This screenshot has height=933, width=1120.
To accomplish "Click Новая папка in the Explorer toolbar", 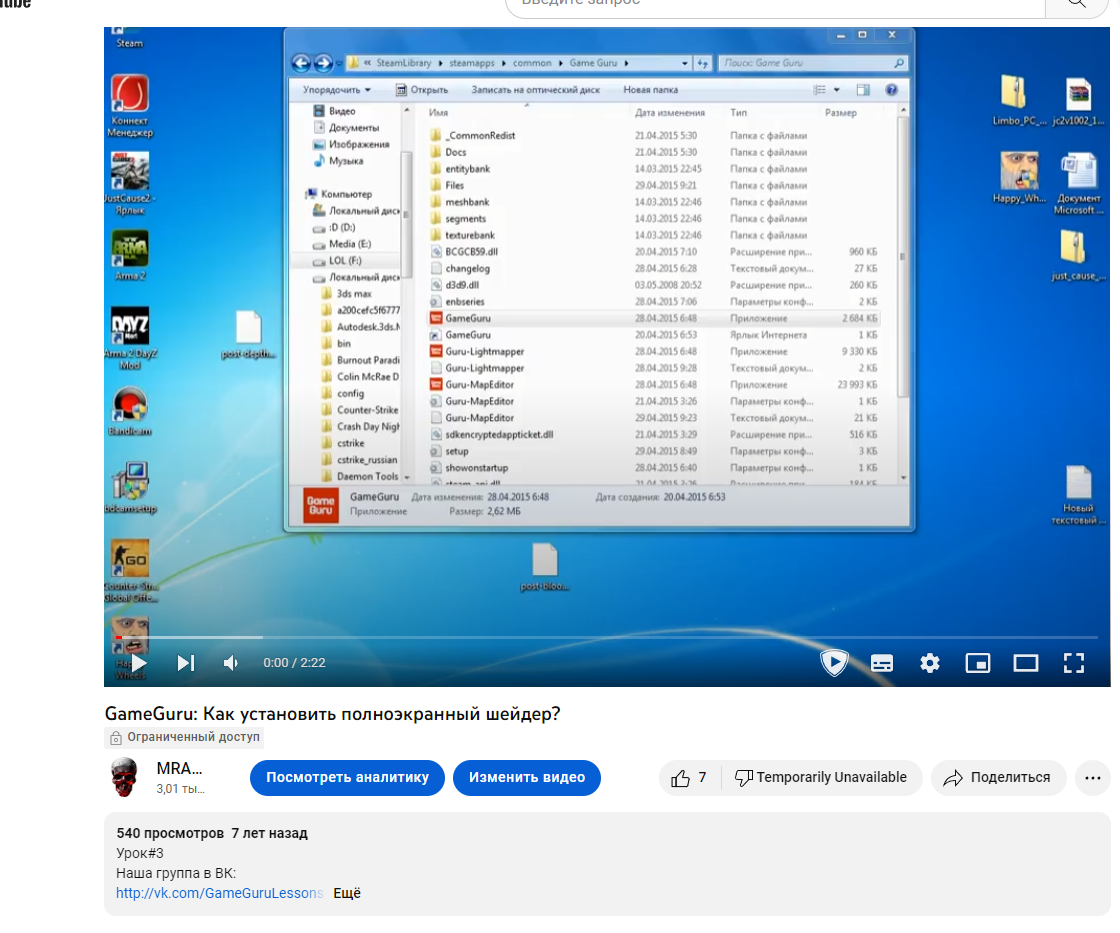I will (x=650, y=90).
